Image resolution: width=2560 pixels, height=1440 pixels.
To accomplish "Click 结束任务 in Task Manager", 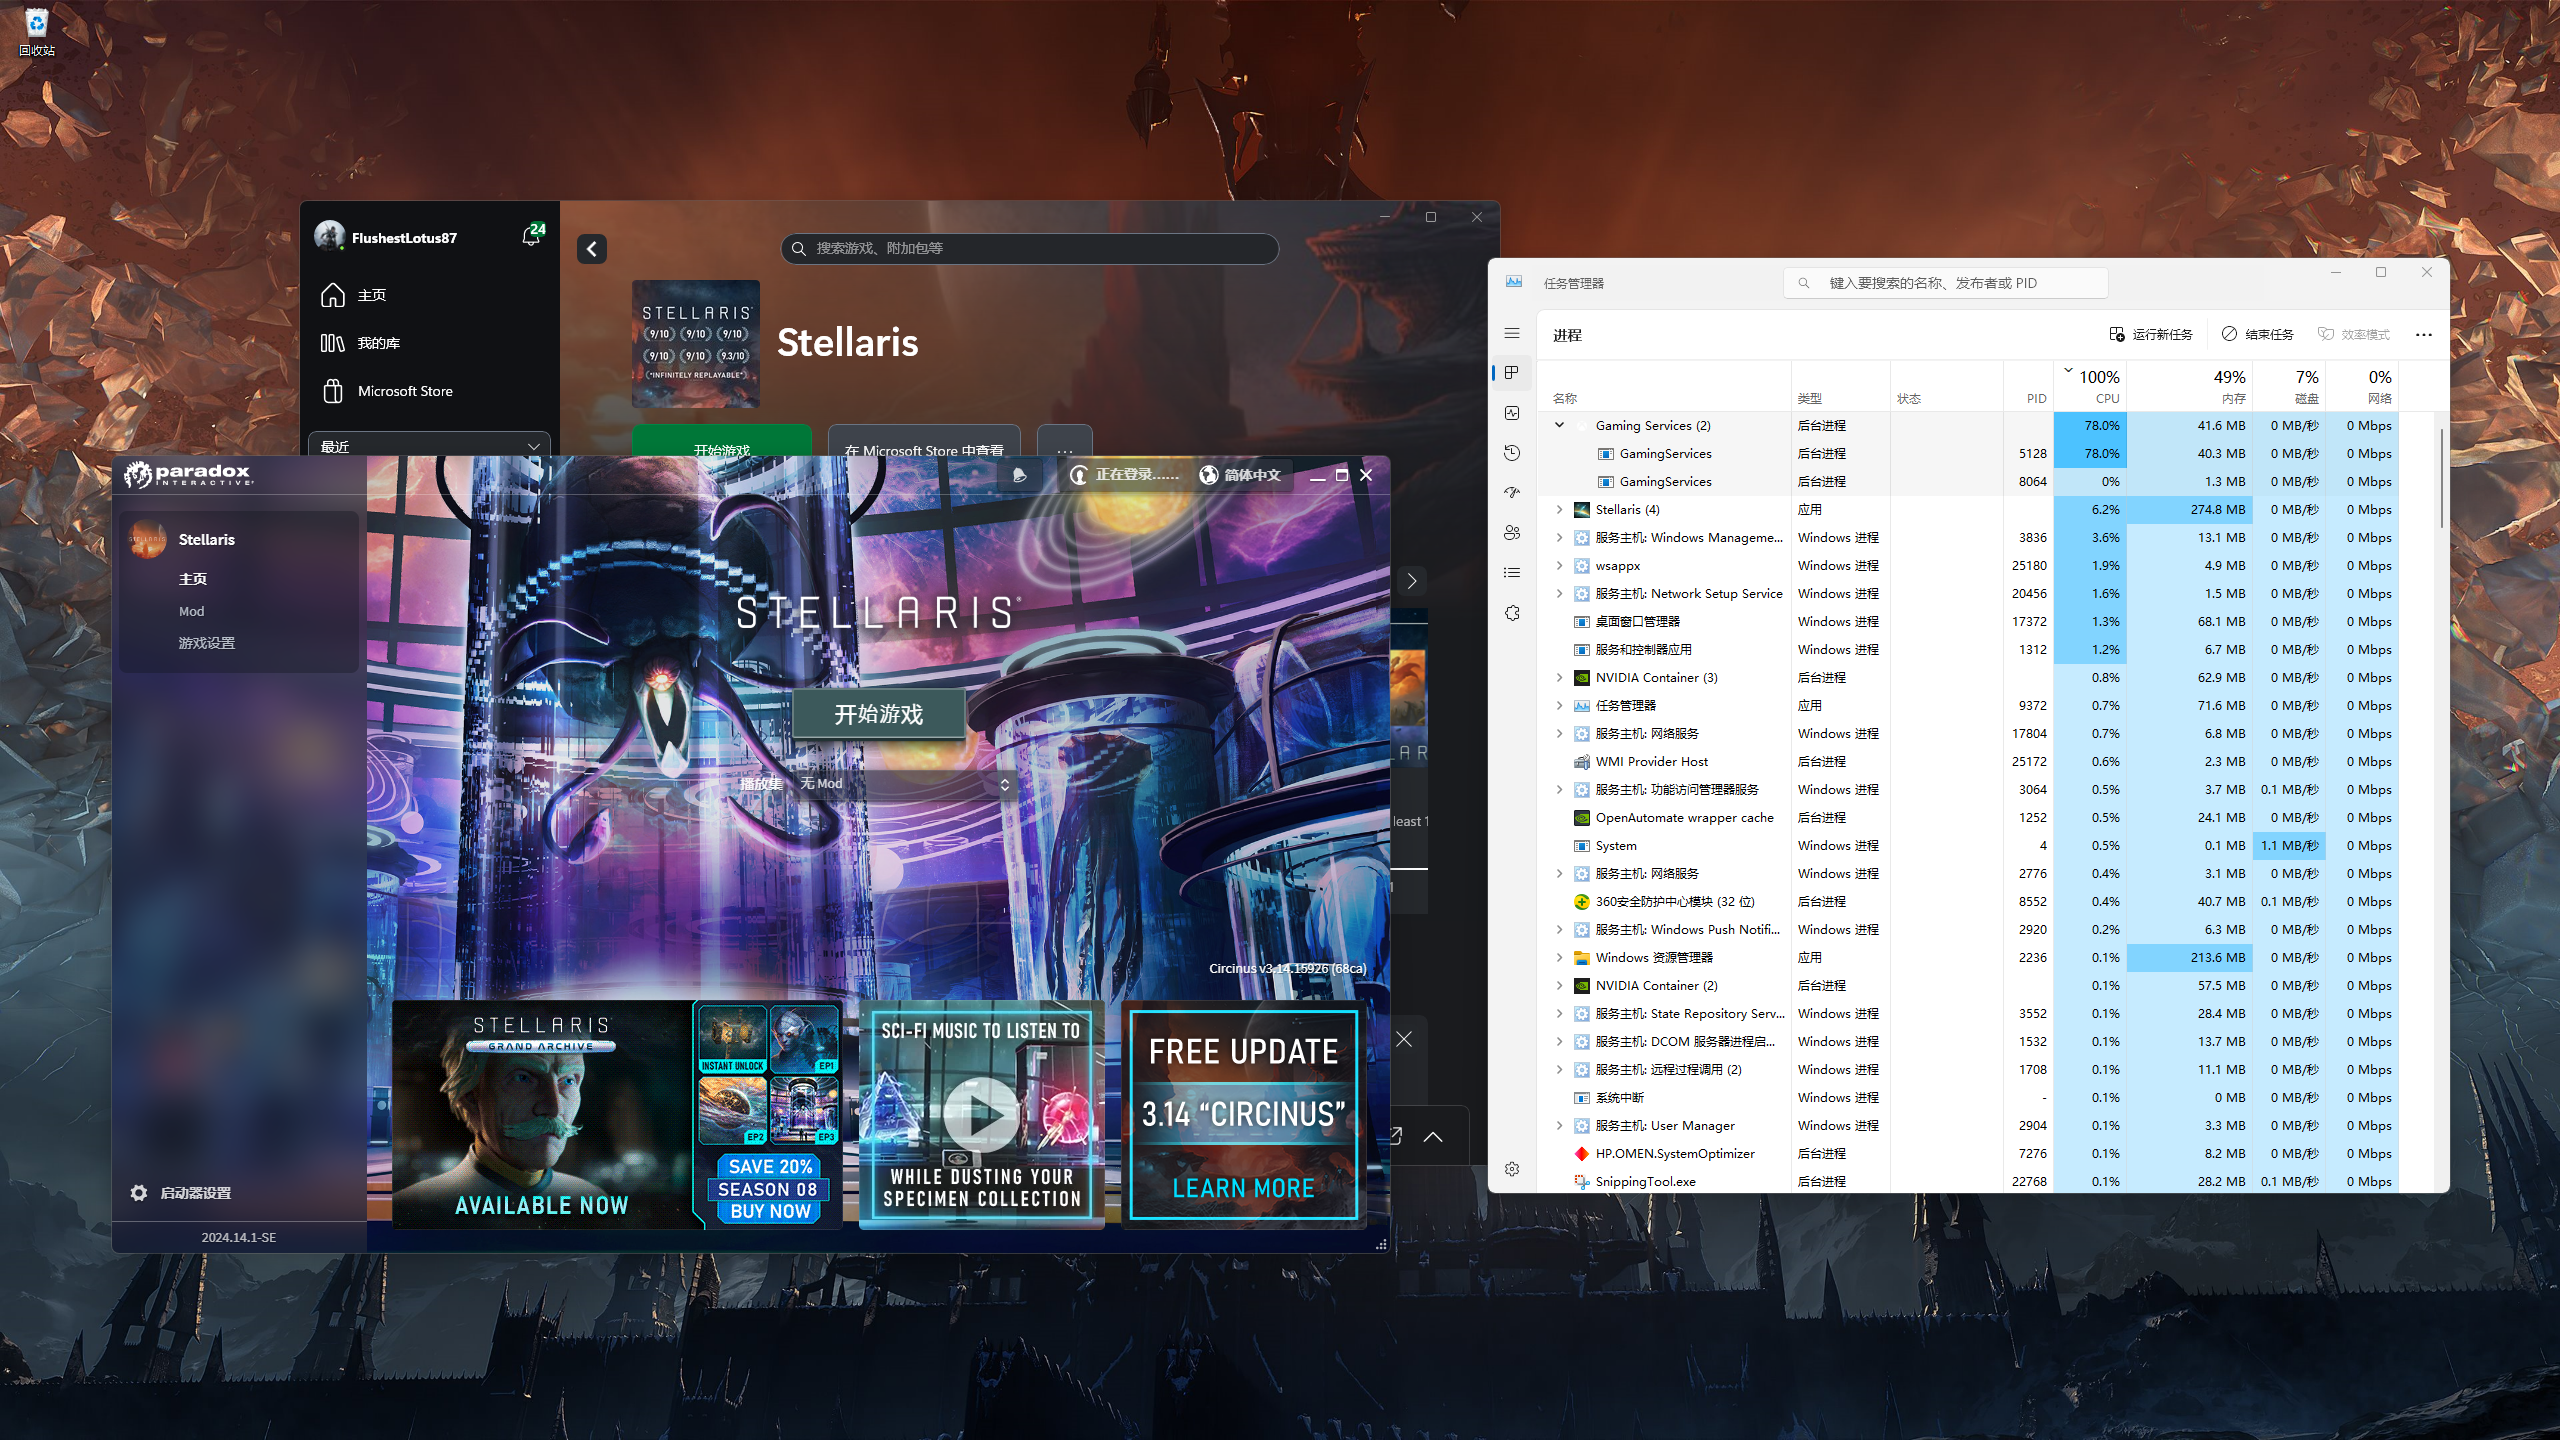I will click(x=2258, y=334).
